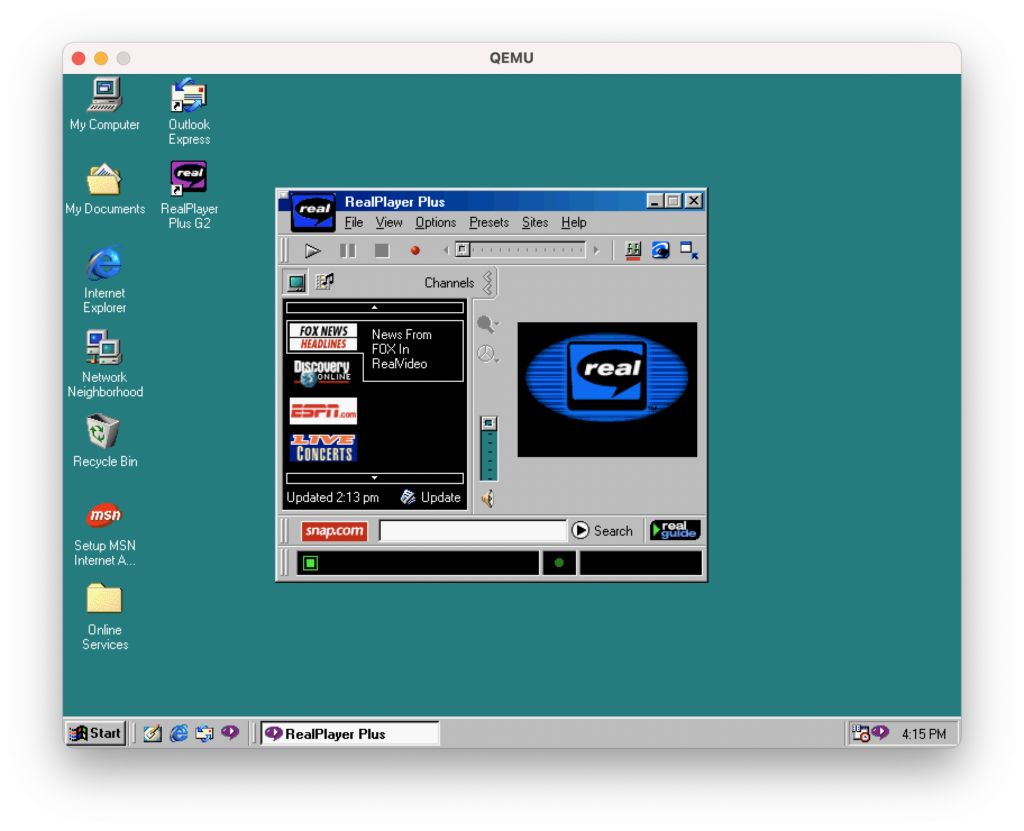Click the snap.com logo button
The image size is (1024, 831).
(334, 530)
